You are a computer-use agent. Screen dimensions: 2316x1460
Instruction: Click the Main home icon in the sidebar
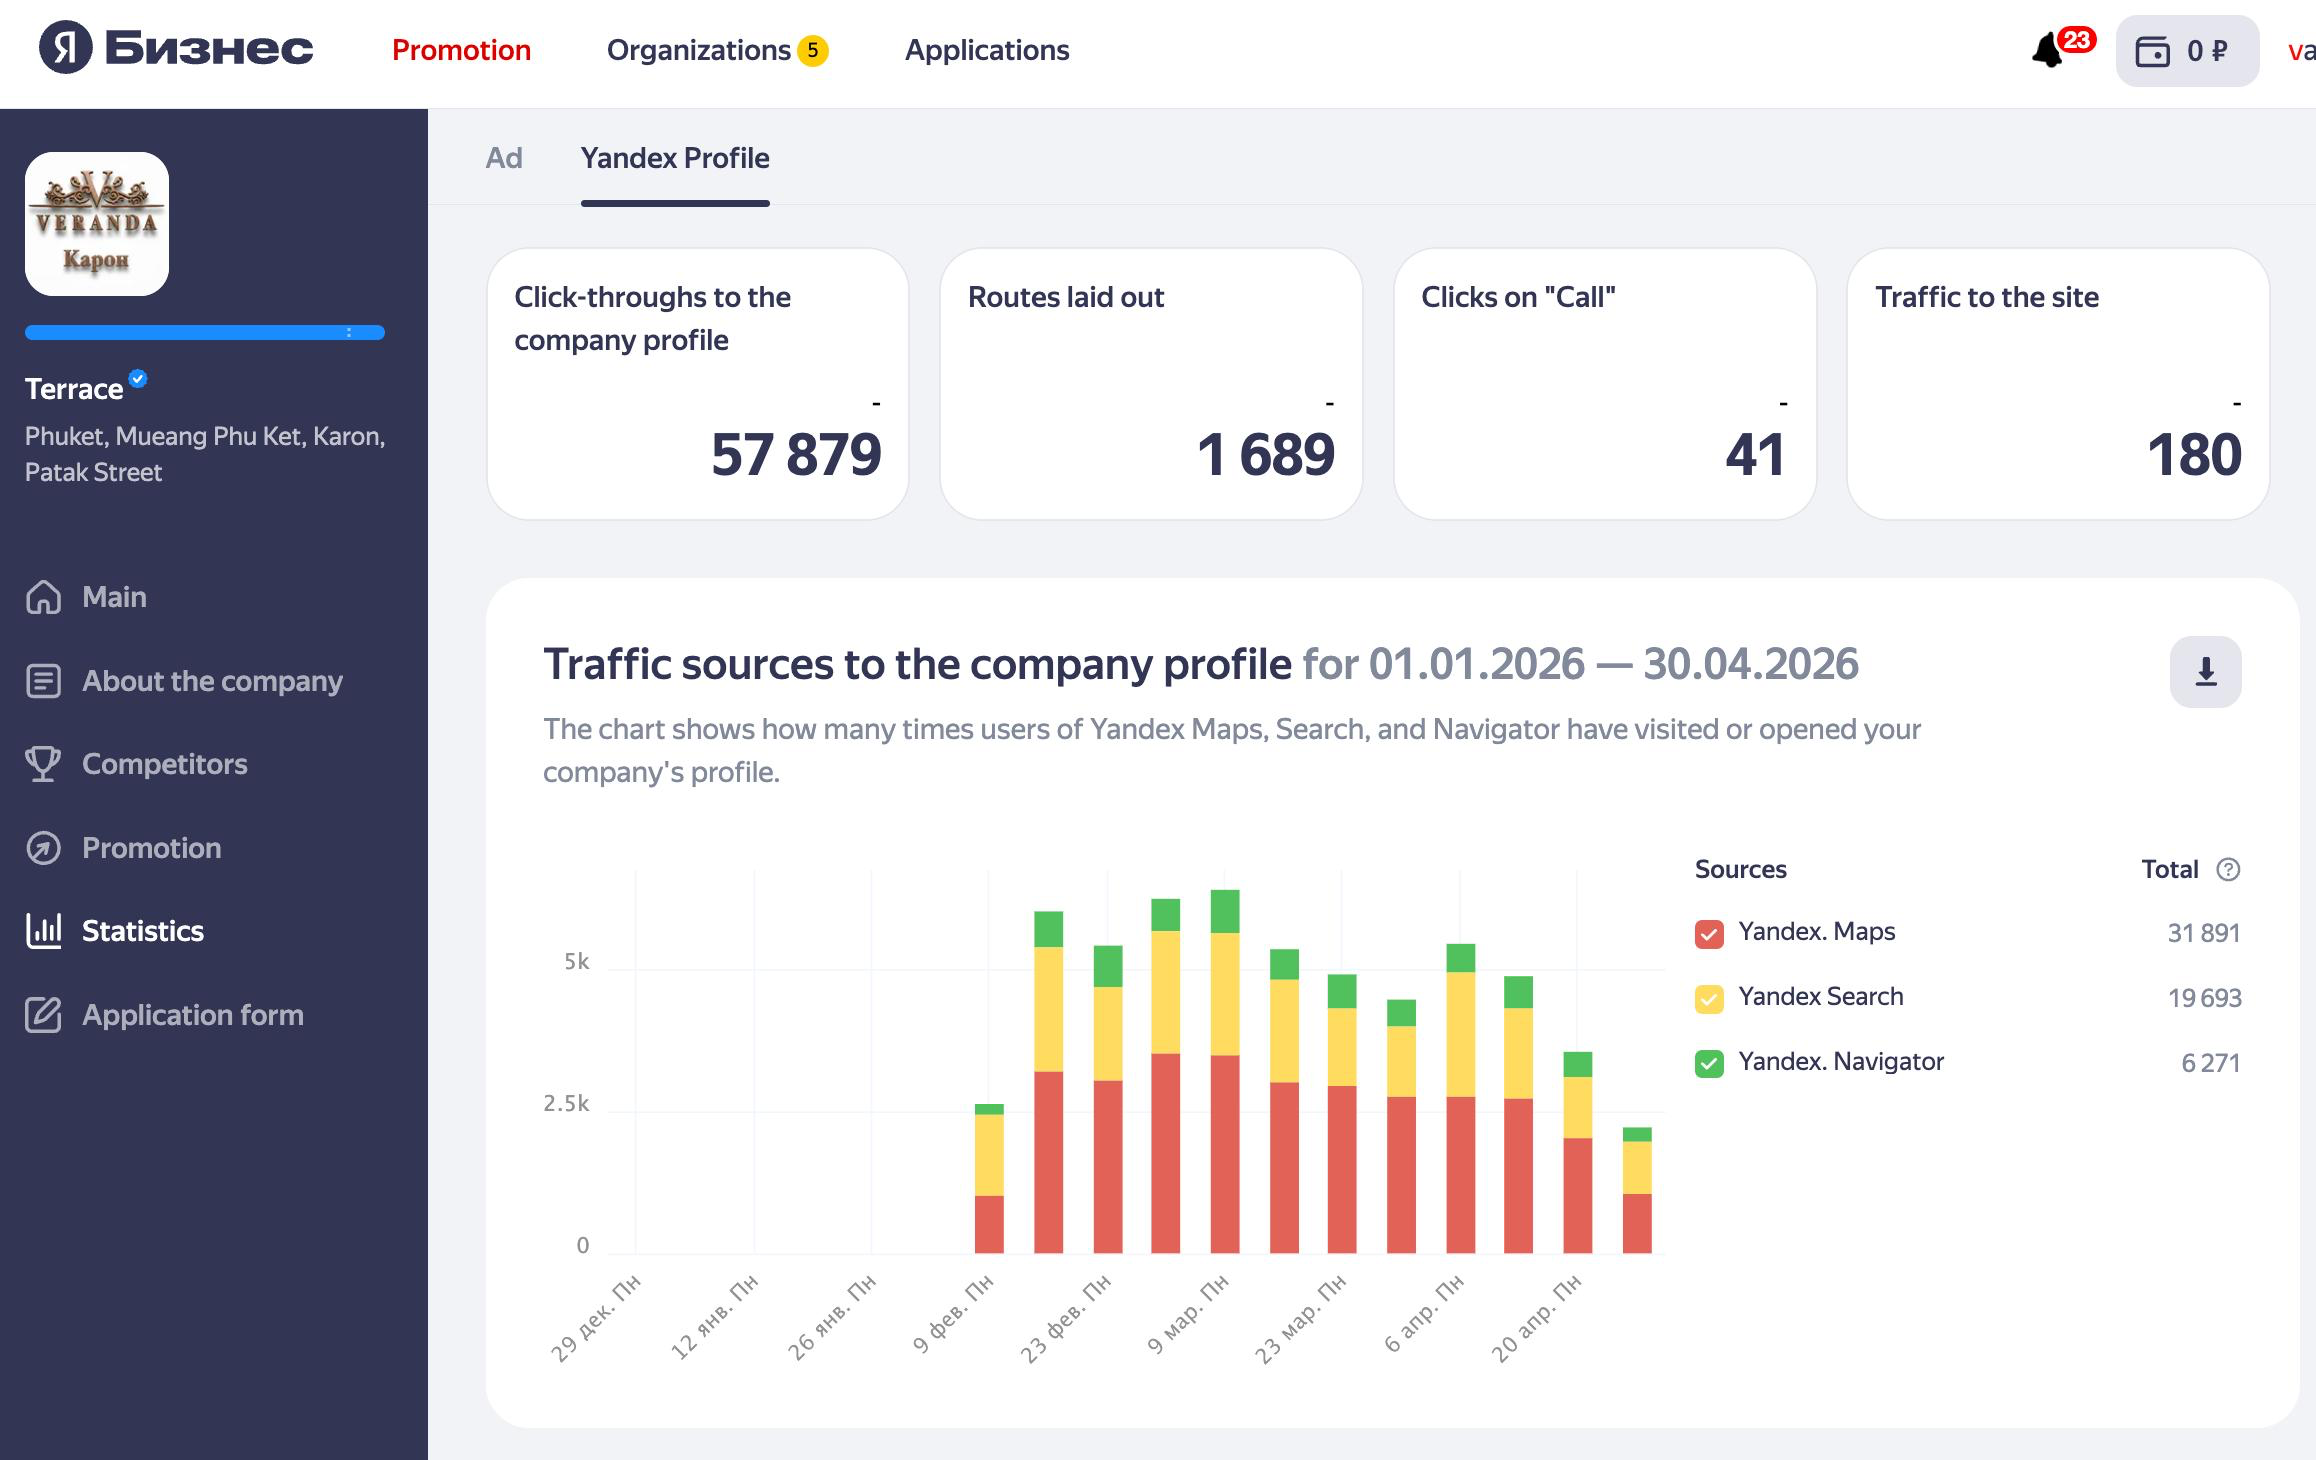click(x=43, y=597)
